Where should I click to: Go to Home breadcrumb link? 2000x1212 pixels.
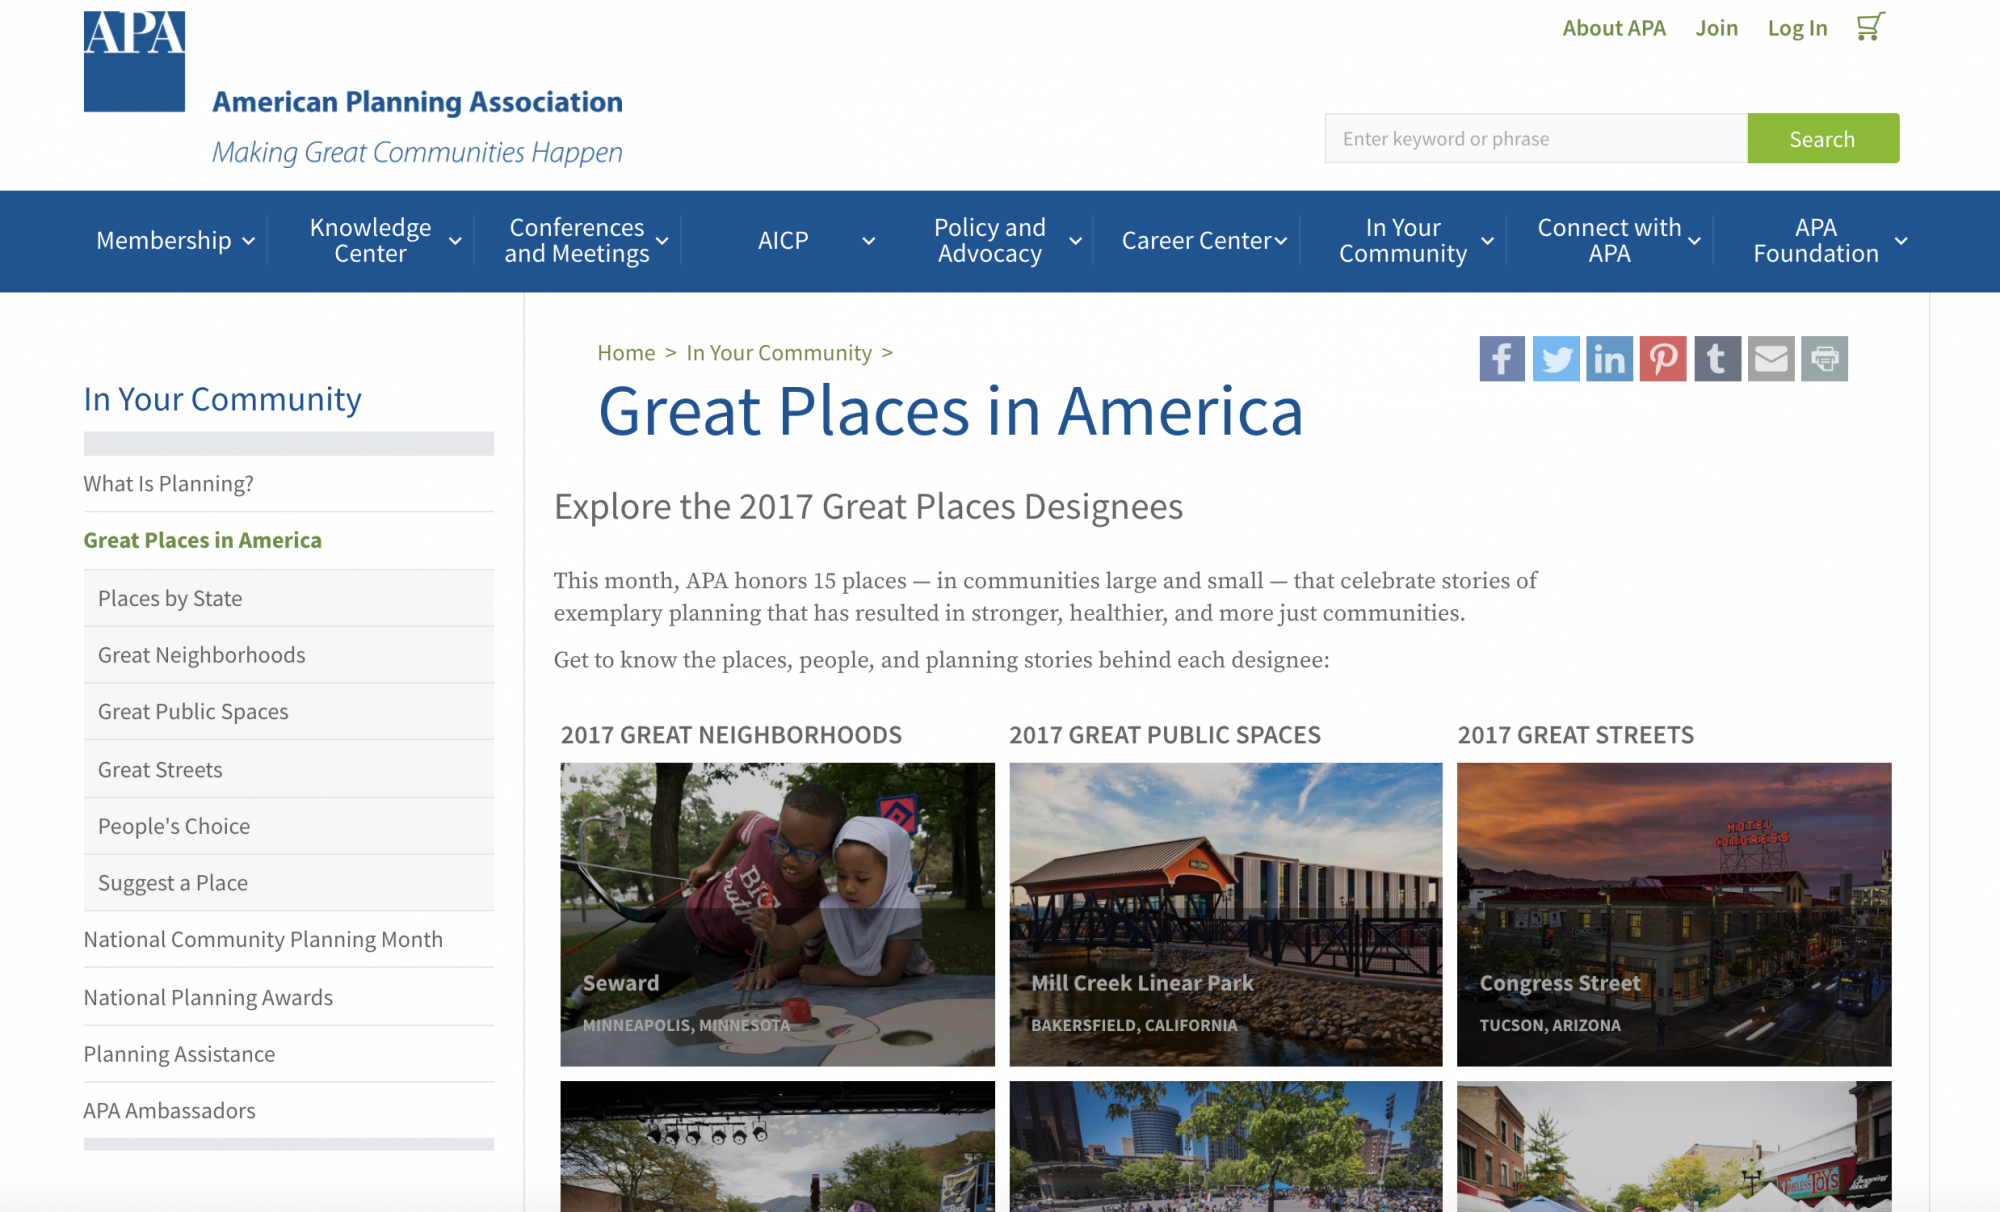tap(626, 353)
